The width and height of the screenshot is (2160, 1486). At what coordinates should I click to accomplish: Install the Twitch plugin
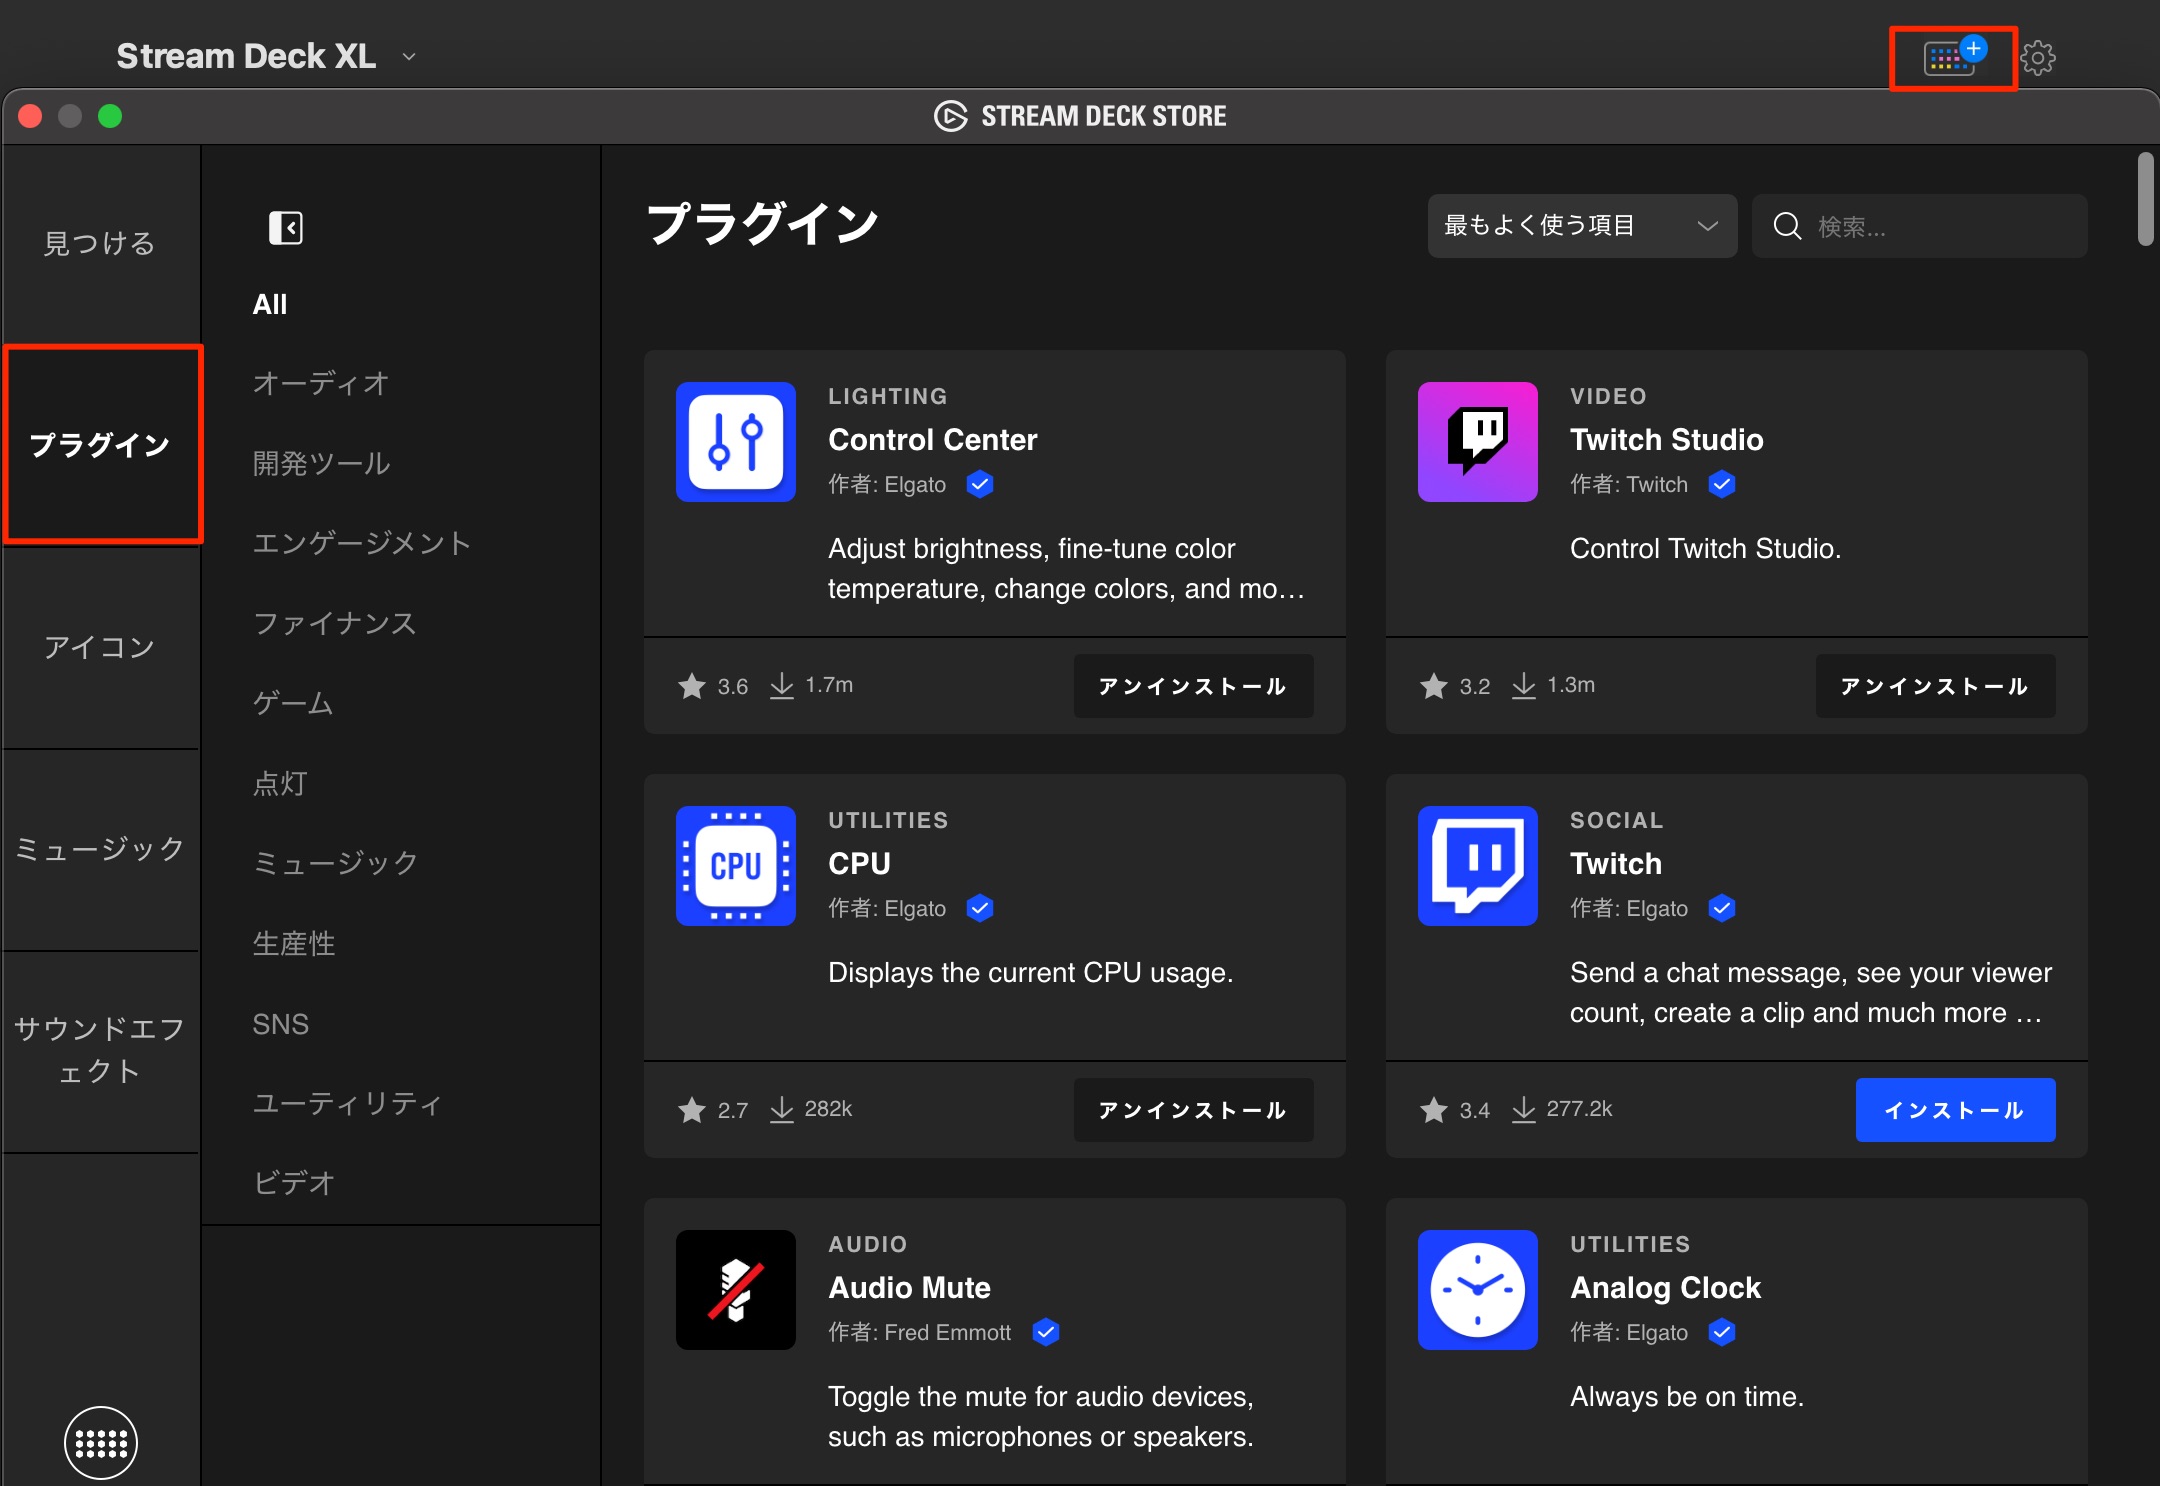point(1955,1110)
